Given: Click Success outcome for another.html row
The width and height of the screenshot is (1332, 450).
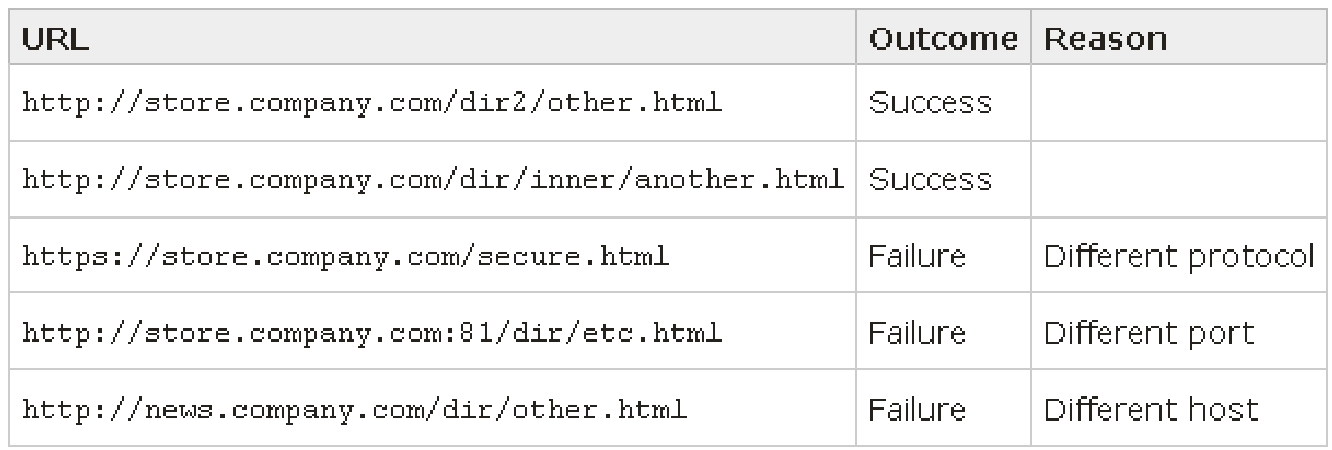Looking at the screenshot, I should pyautogui.click(x=930, y=179).
